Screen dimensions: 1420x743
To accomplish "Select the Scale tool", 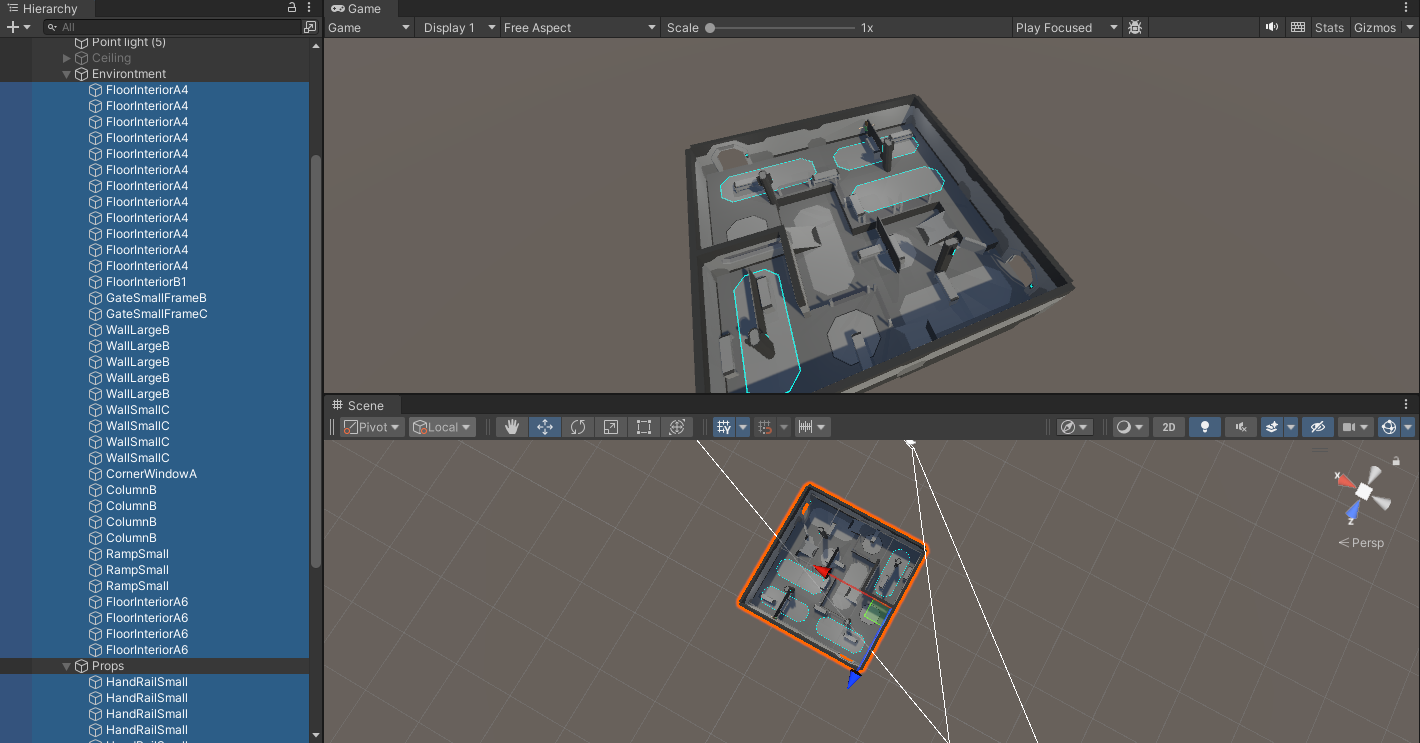I will click(x=611, y=427).
